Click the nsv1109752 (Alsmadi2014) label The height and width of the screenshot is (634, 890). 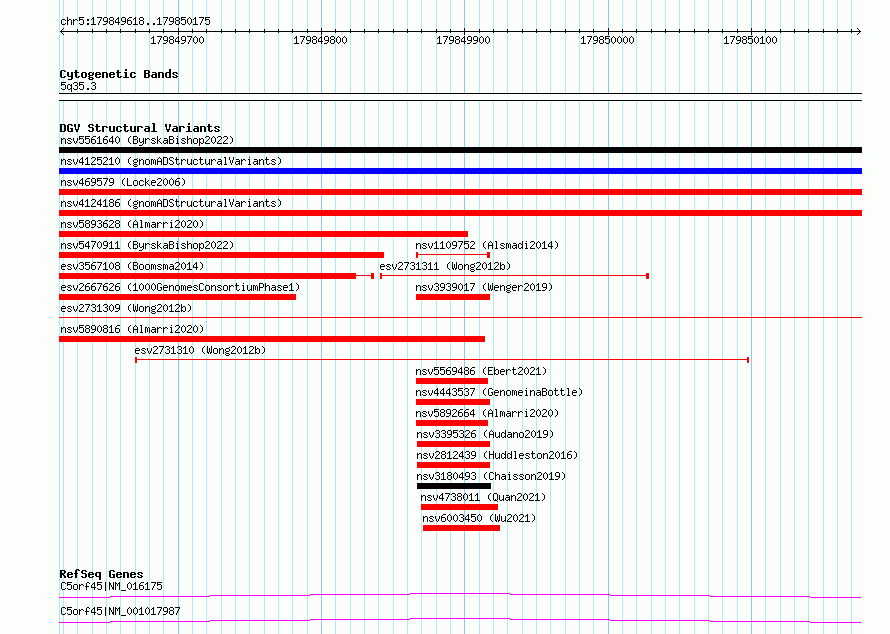pos(487,245)
